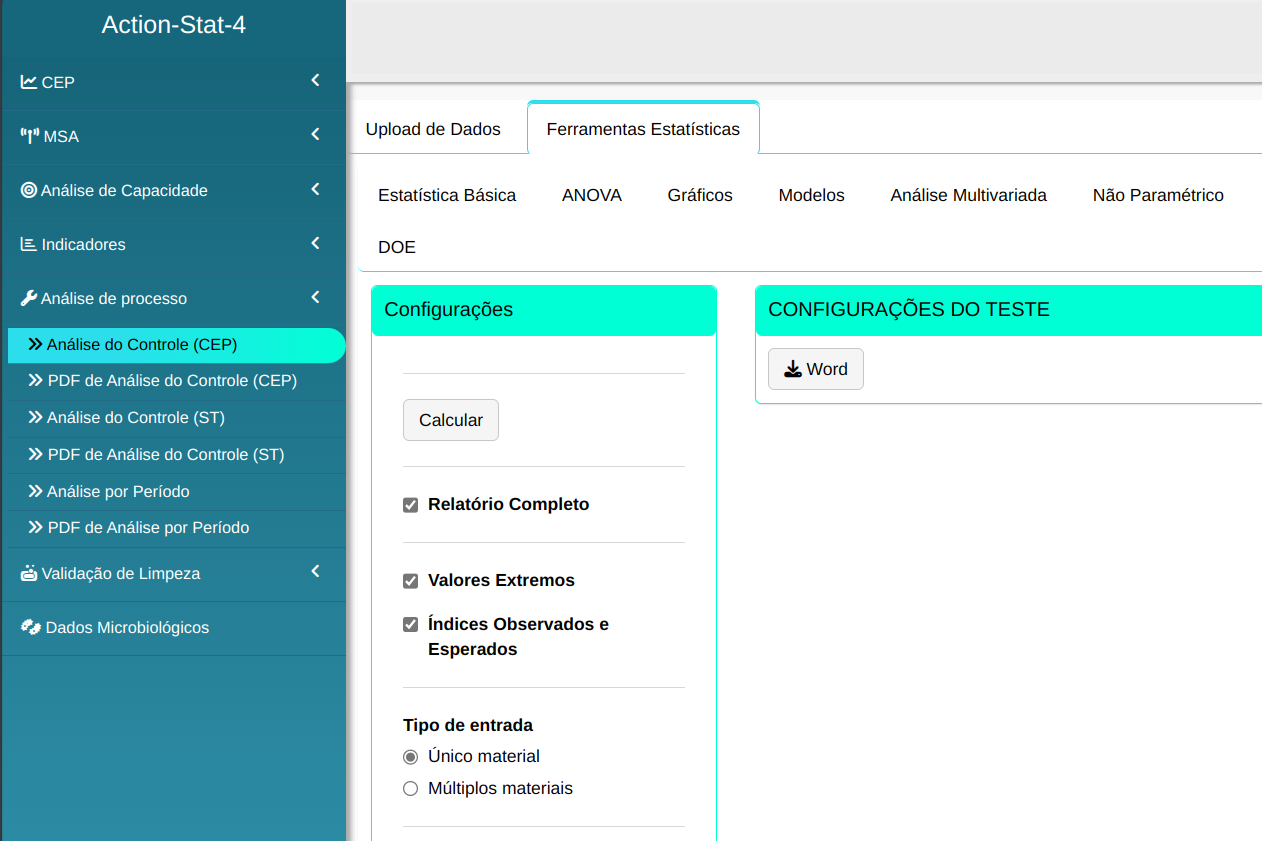
Task: Collapse the Análise de processo chevron
Action: click(315, 297)
